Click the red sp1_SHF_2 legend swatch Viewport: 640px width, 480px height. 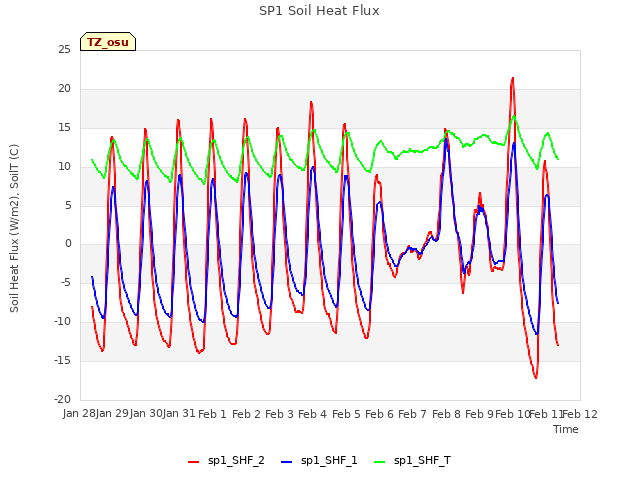(193, 462)
